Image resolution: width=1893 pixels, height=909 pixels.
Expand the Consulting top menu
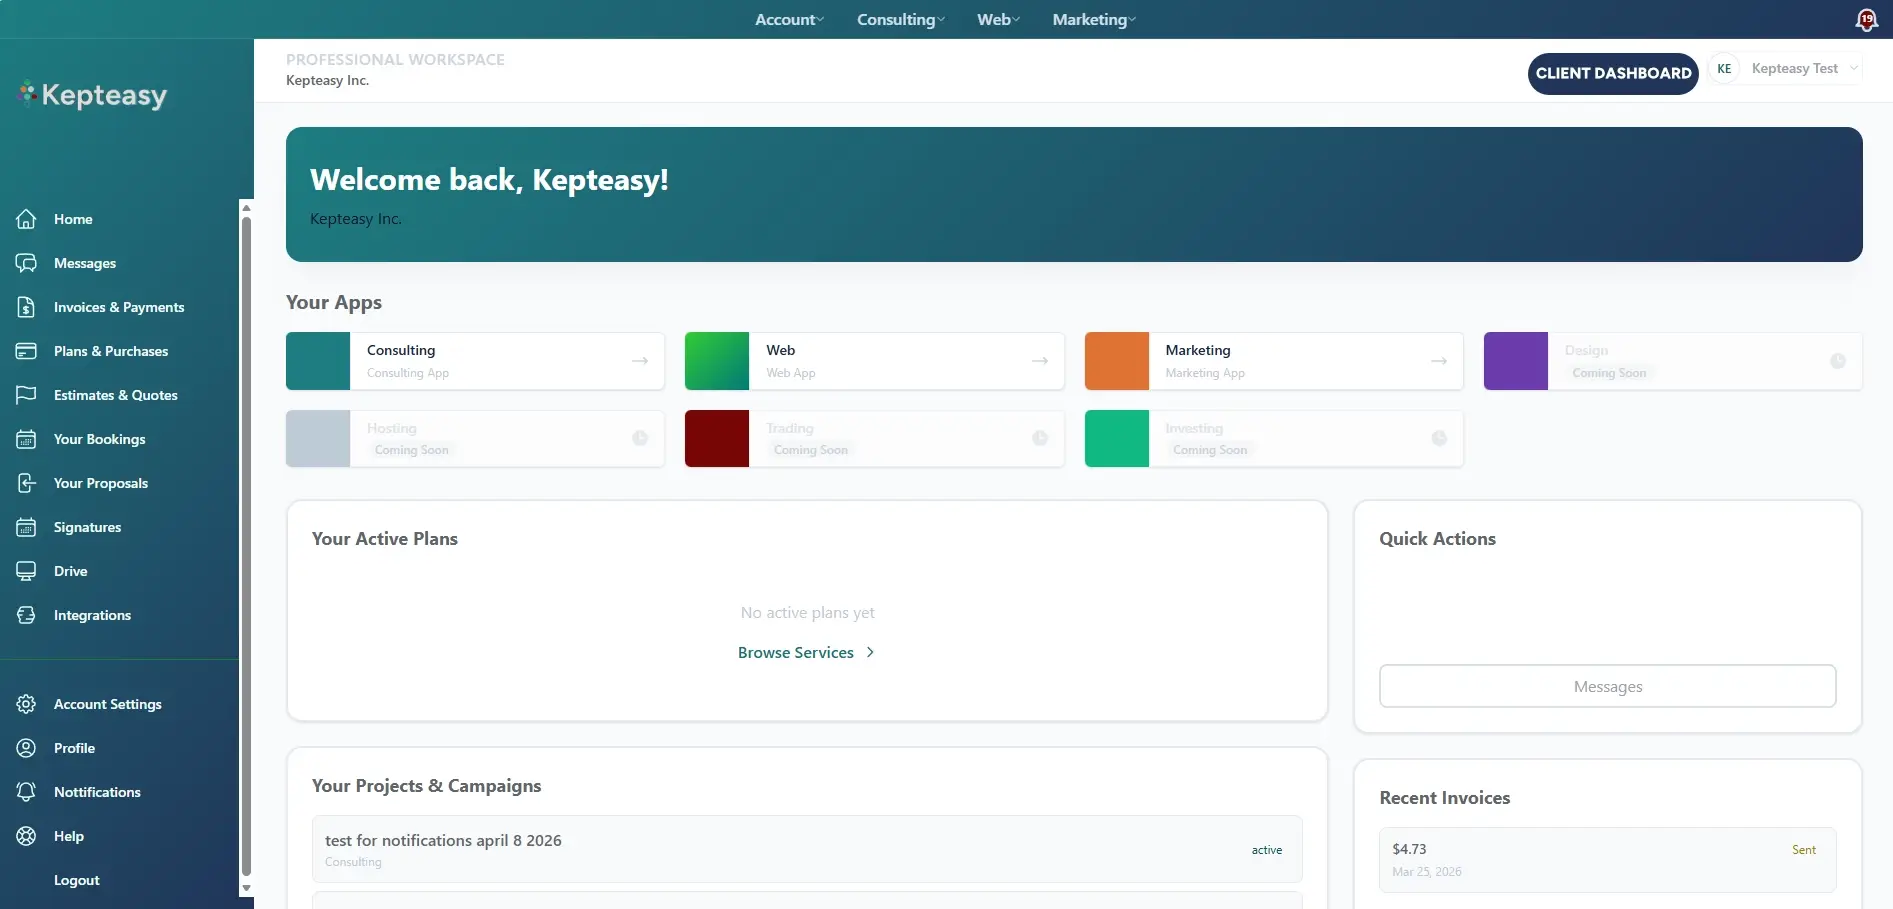point(901,20)
